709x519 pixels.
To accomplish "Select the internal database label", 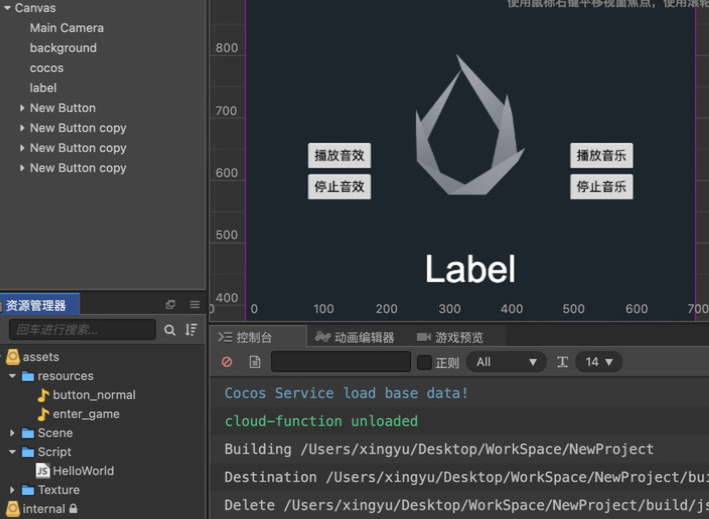I will pos(44,509).
